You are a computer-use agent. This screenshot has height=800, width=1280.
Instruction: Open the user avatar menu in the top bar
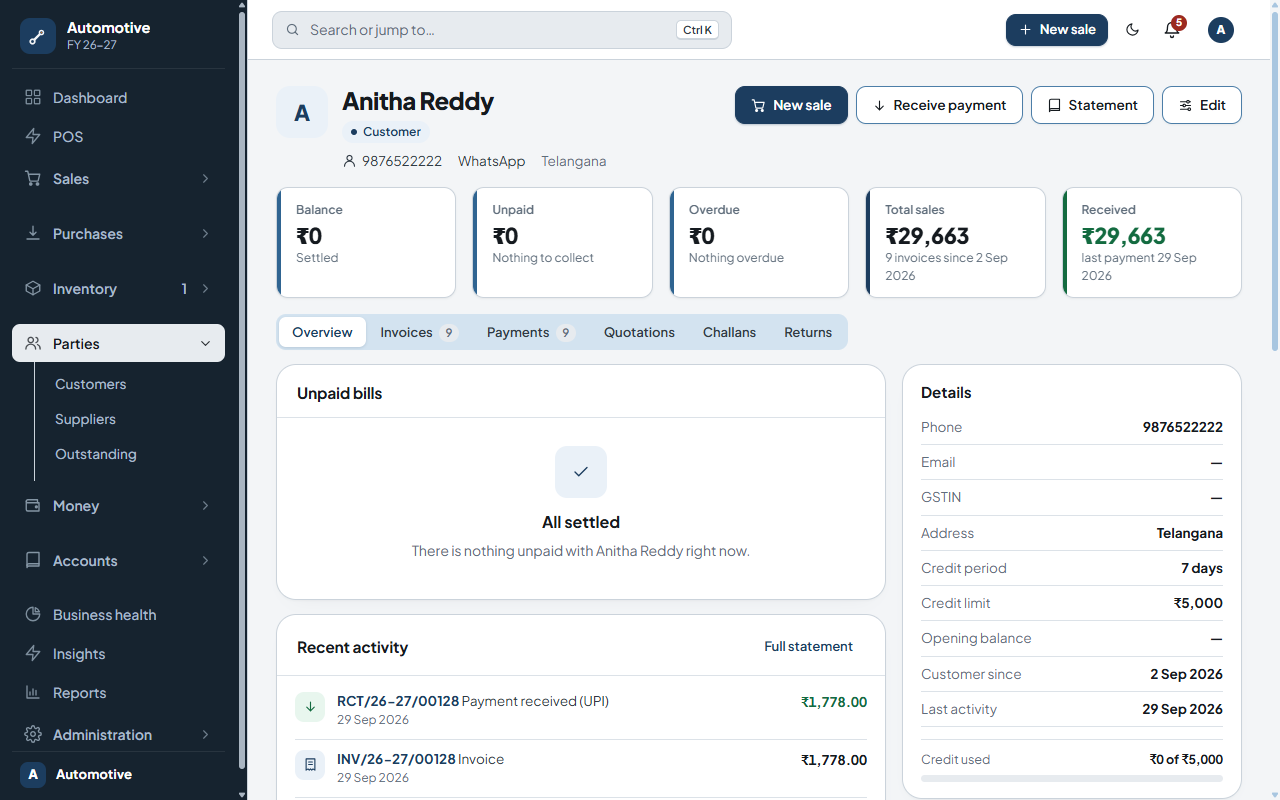[1221, 30]
